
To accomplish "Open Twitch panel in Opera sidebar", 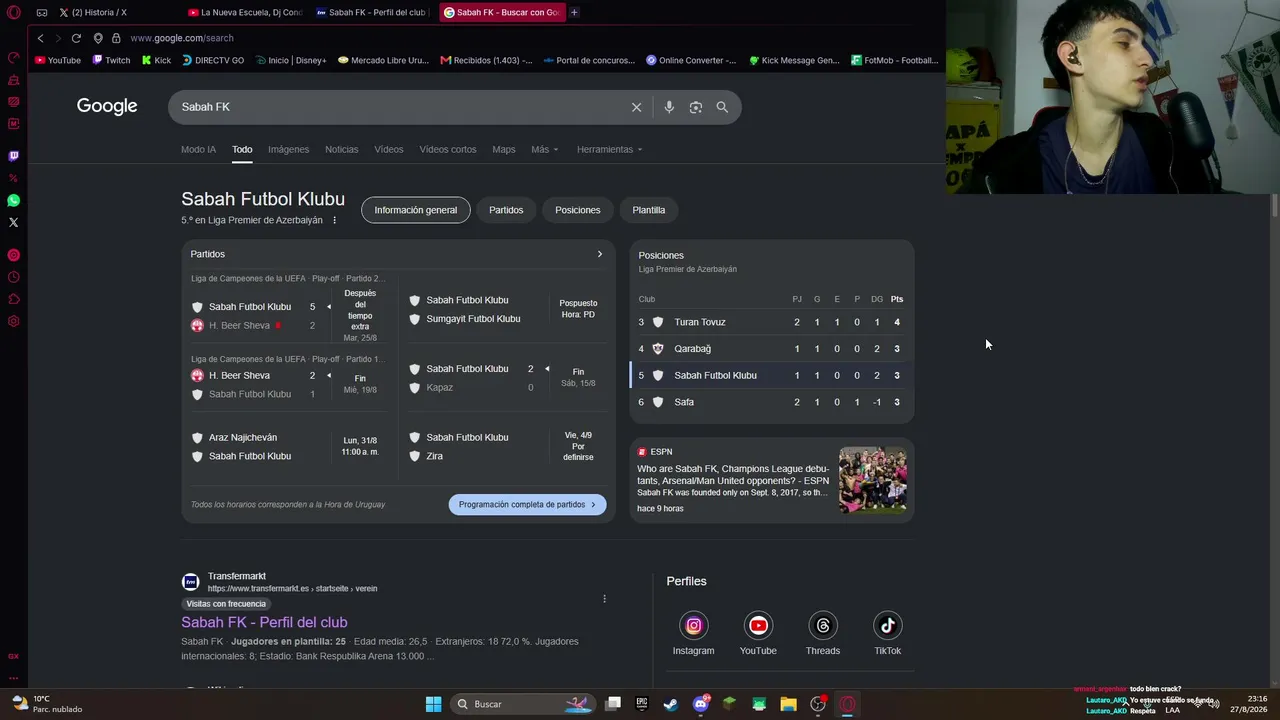I will point(13,156).
